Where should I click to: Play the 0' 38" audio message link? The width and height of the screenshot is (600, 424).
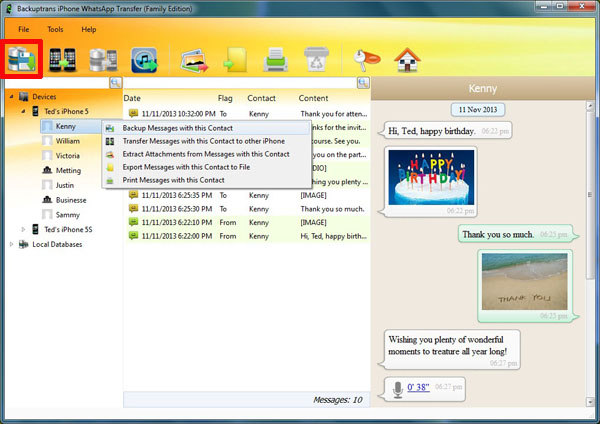point(418,387)
